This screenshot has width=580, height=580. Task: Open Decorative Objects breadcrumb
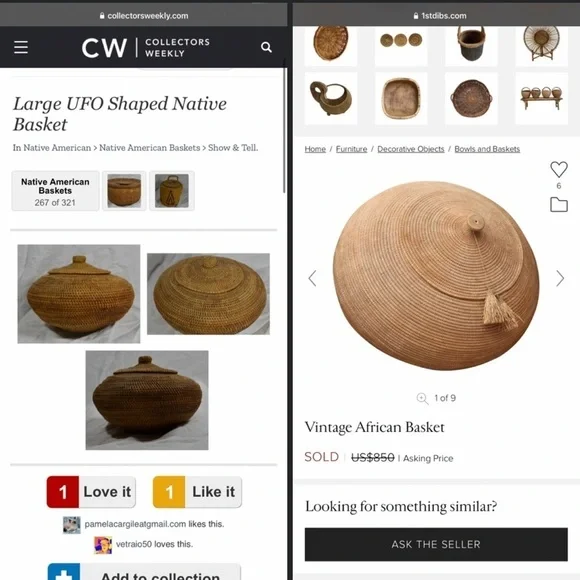[x=411, y=149]
